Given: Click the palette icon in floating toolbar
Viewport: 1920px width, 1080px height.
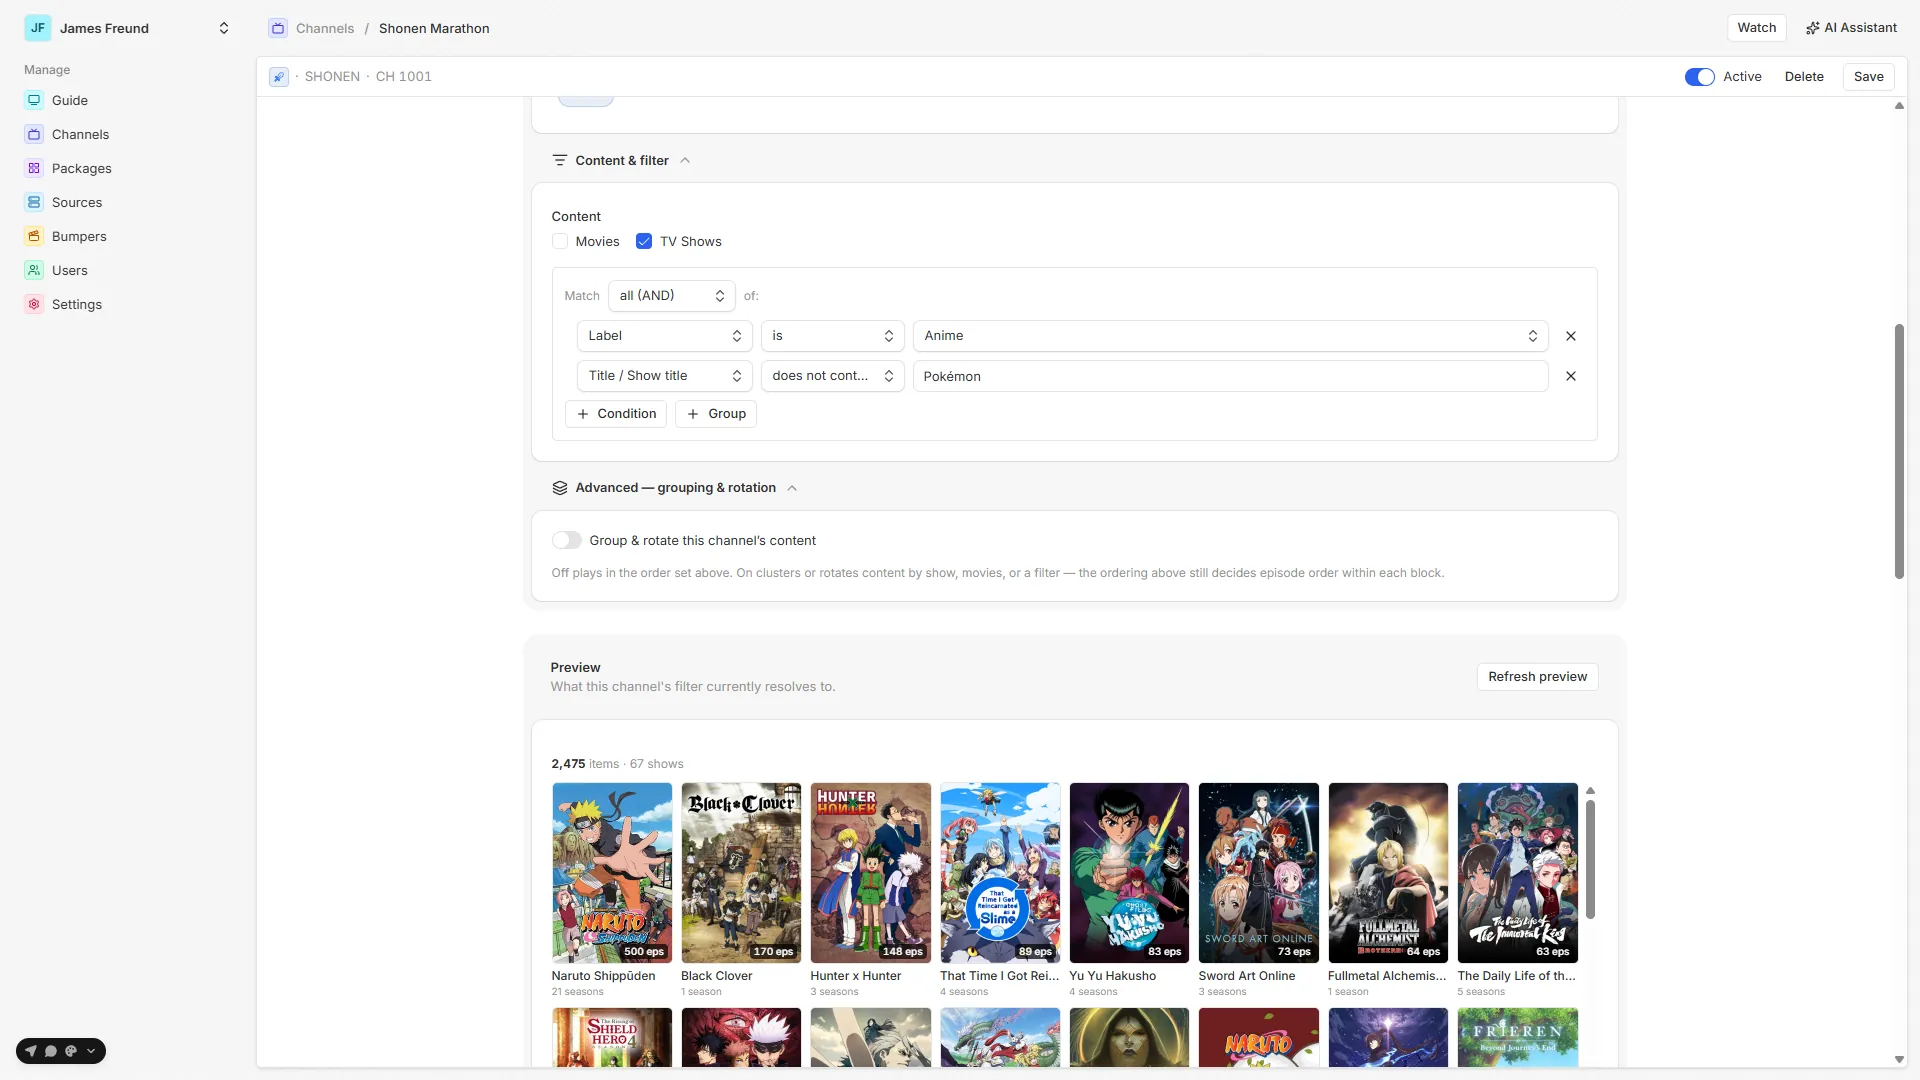Looking at the screenshot, I should point(71,1051).
